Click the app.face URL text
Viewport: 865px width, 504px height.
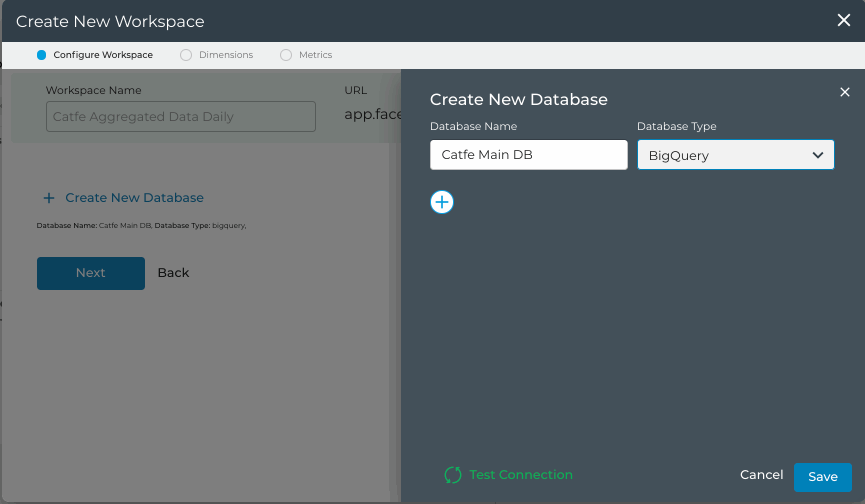click(x=373, y=114)
